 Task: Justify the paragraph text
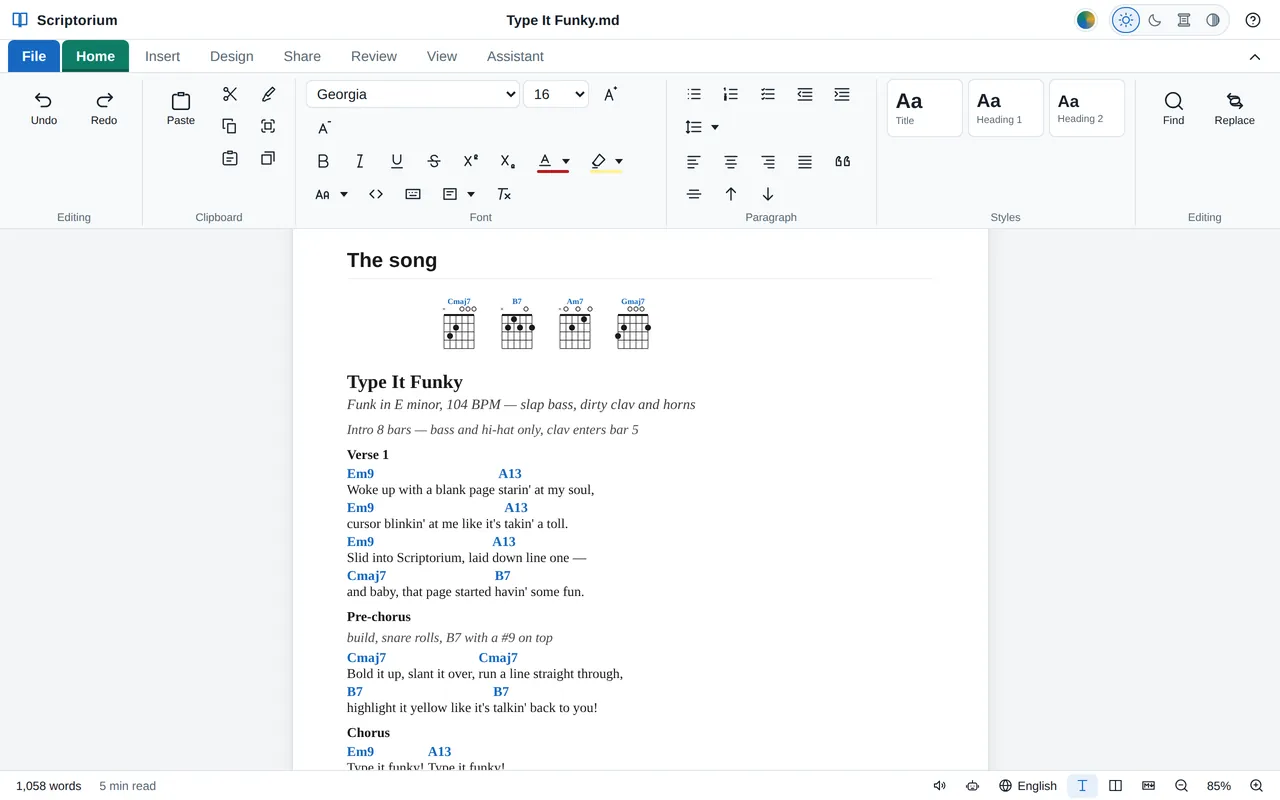coord(805,161)
